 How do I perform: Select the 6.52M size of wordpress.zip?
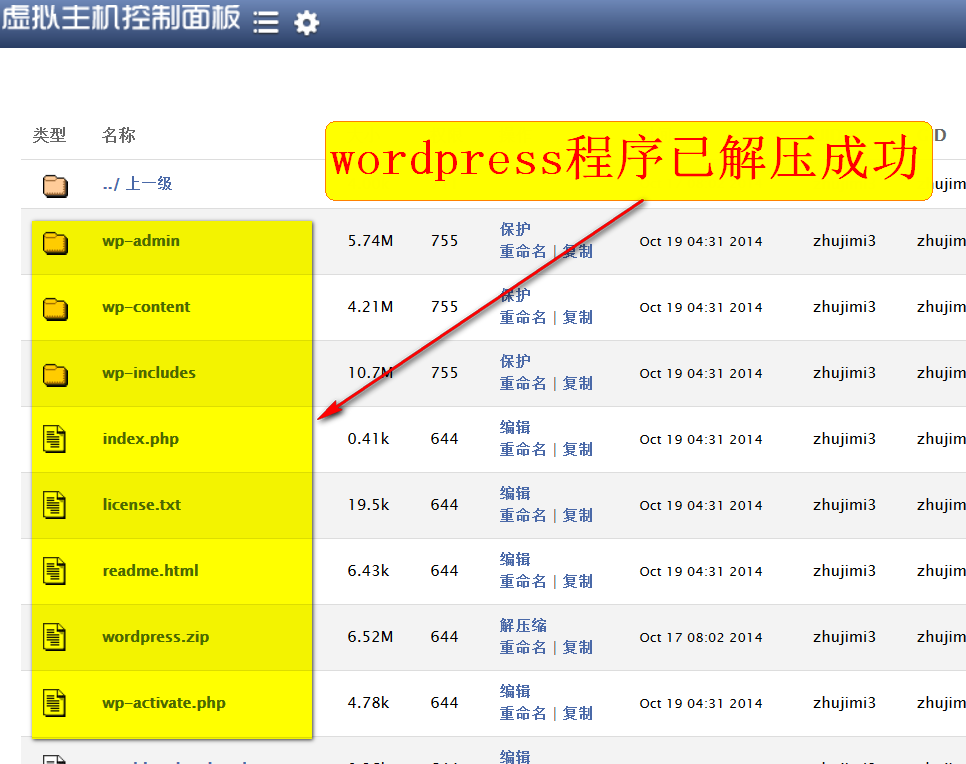(370, 636)
